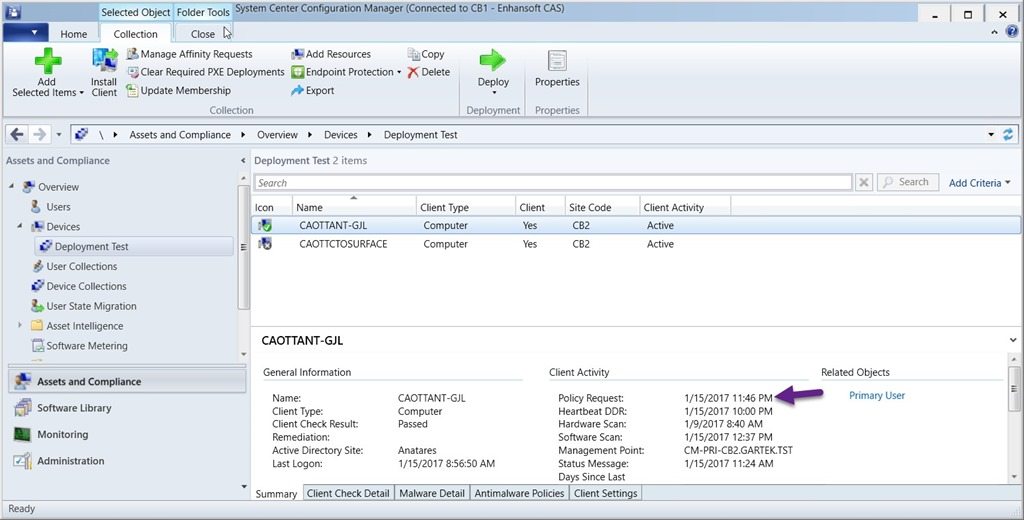Screen dimensions: 1024x520
Task: Click the Refresh icon at address bar end
Action: coord(1008,135)
